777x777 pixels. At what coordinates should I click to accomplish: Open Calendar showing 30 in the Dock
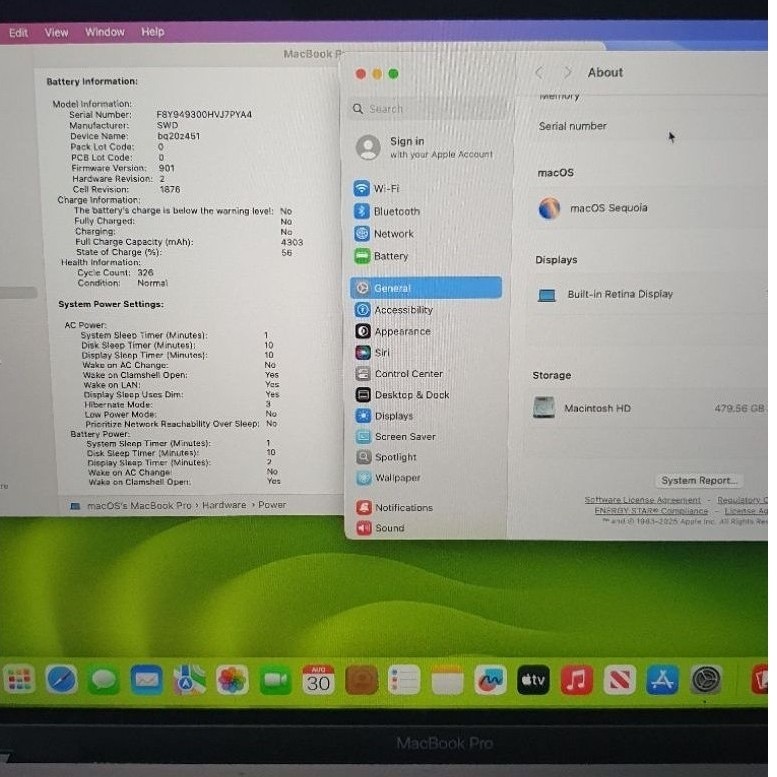coord(318,679)
